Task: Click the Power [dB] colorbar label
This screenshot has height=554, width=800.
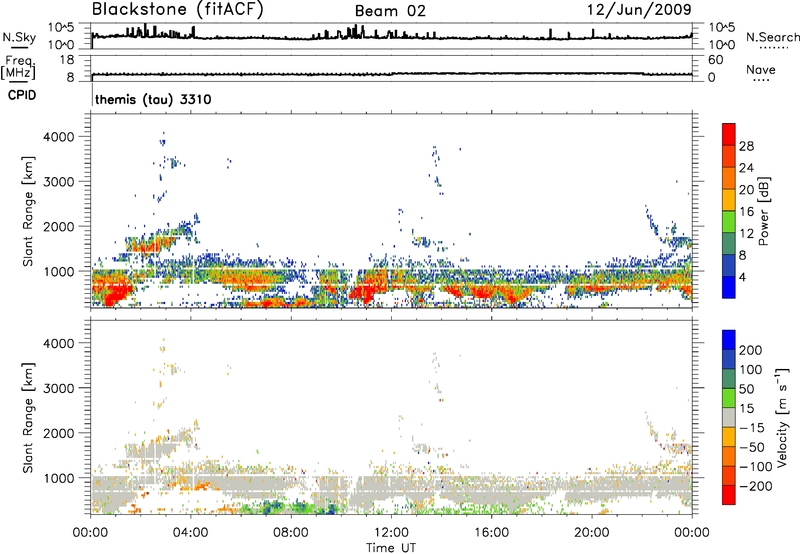Action: pos(763,212)
